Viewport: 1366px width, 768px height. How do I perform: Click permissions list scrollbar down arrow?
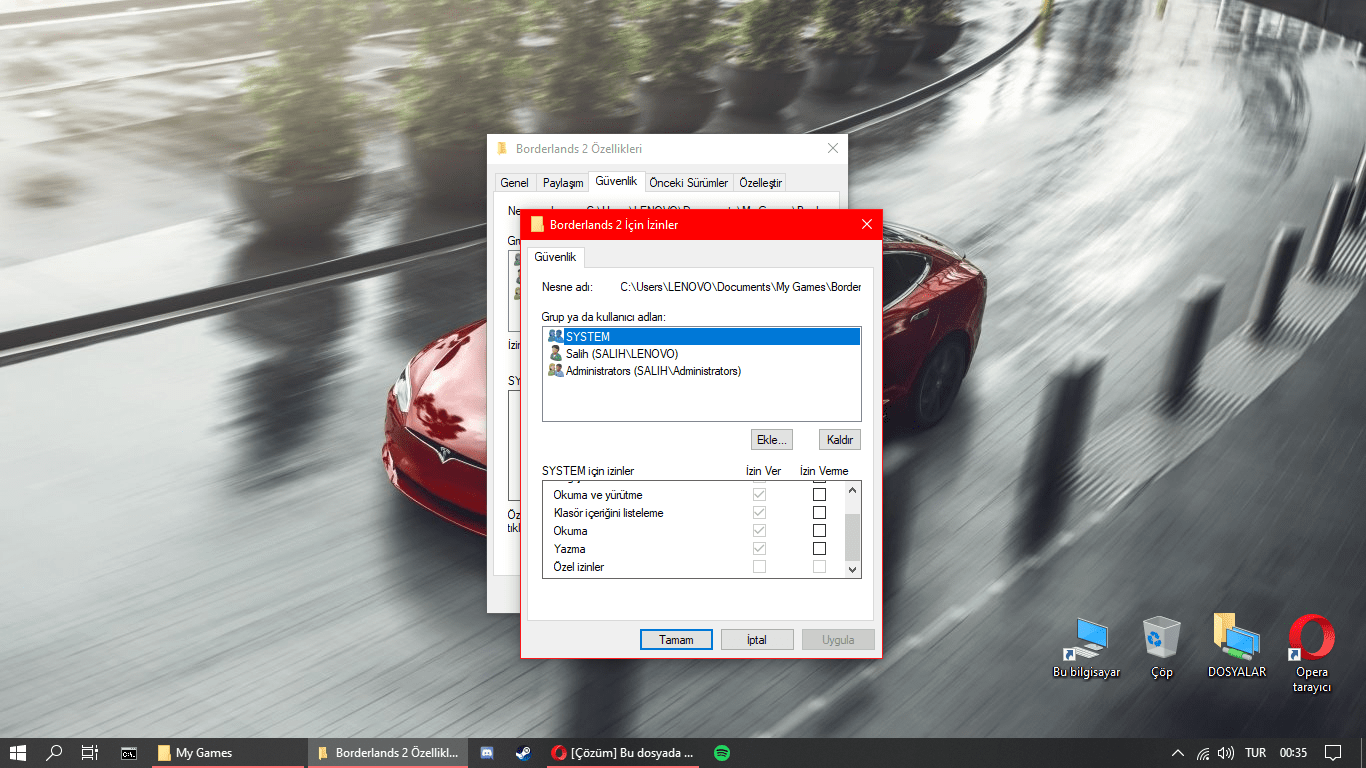[x=852, y=569]
